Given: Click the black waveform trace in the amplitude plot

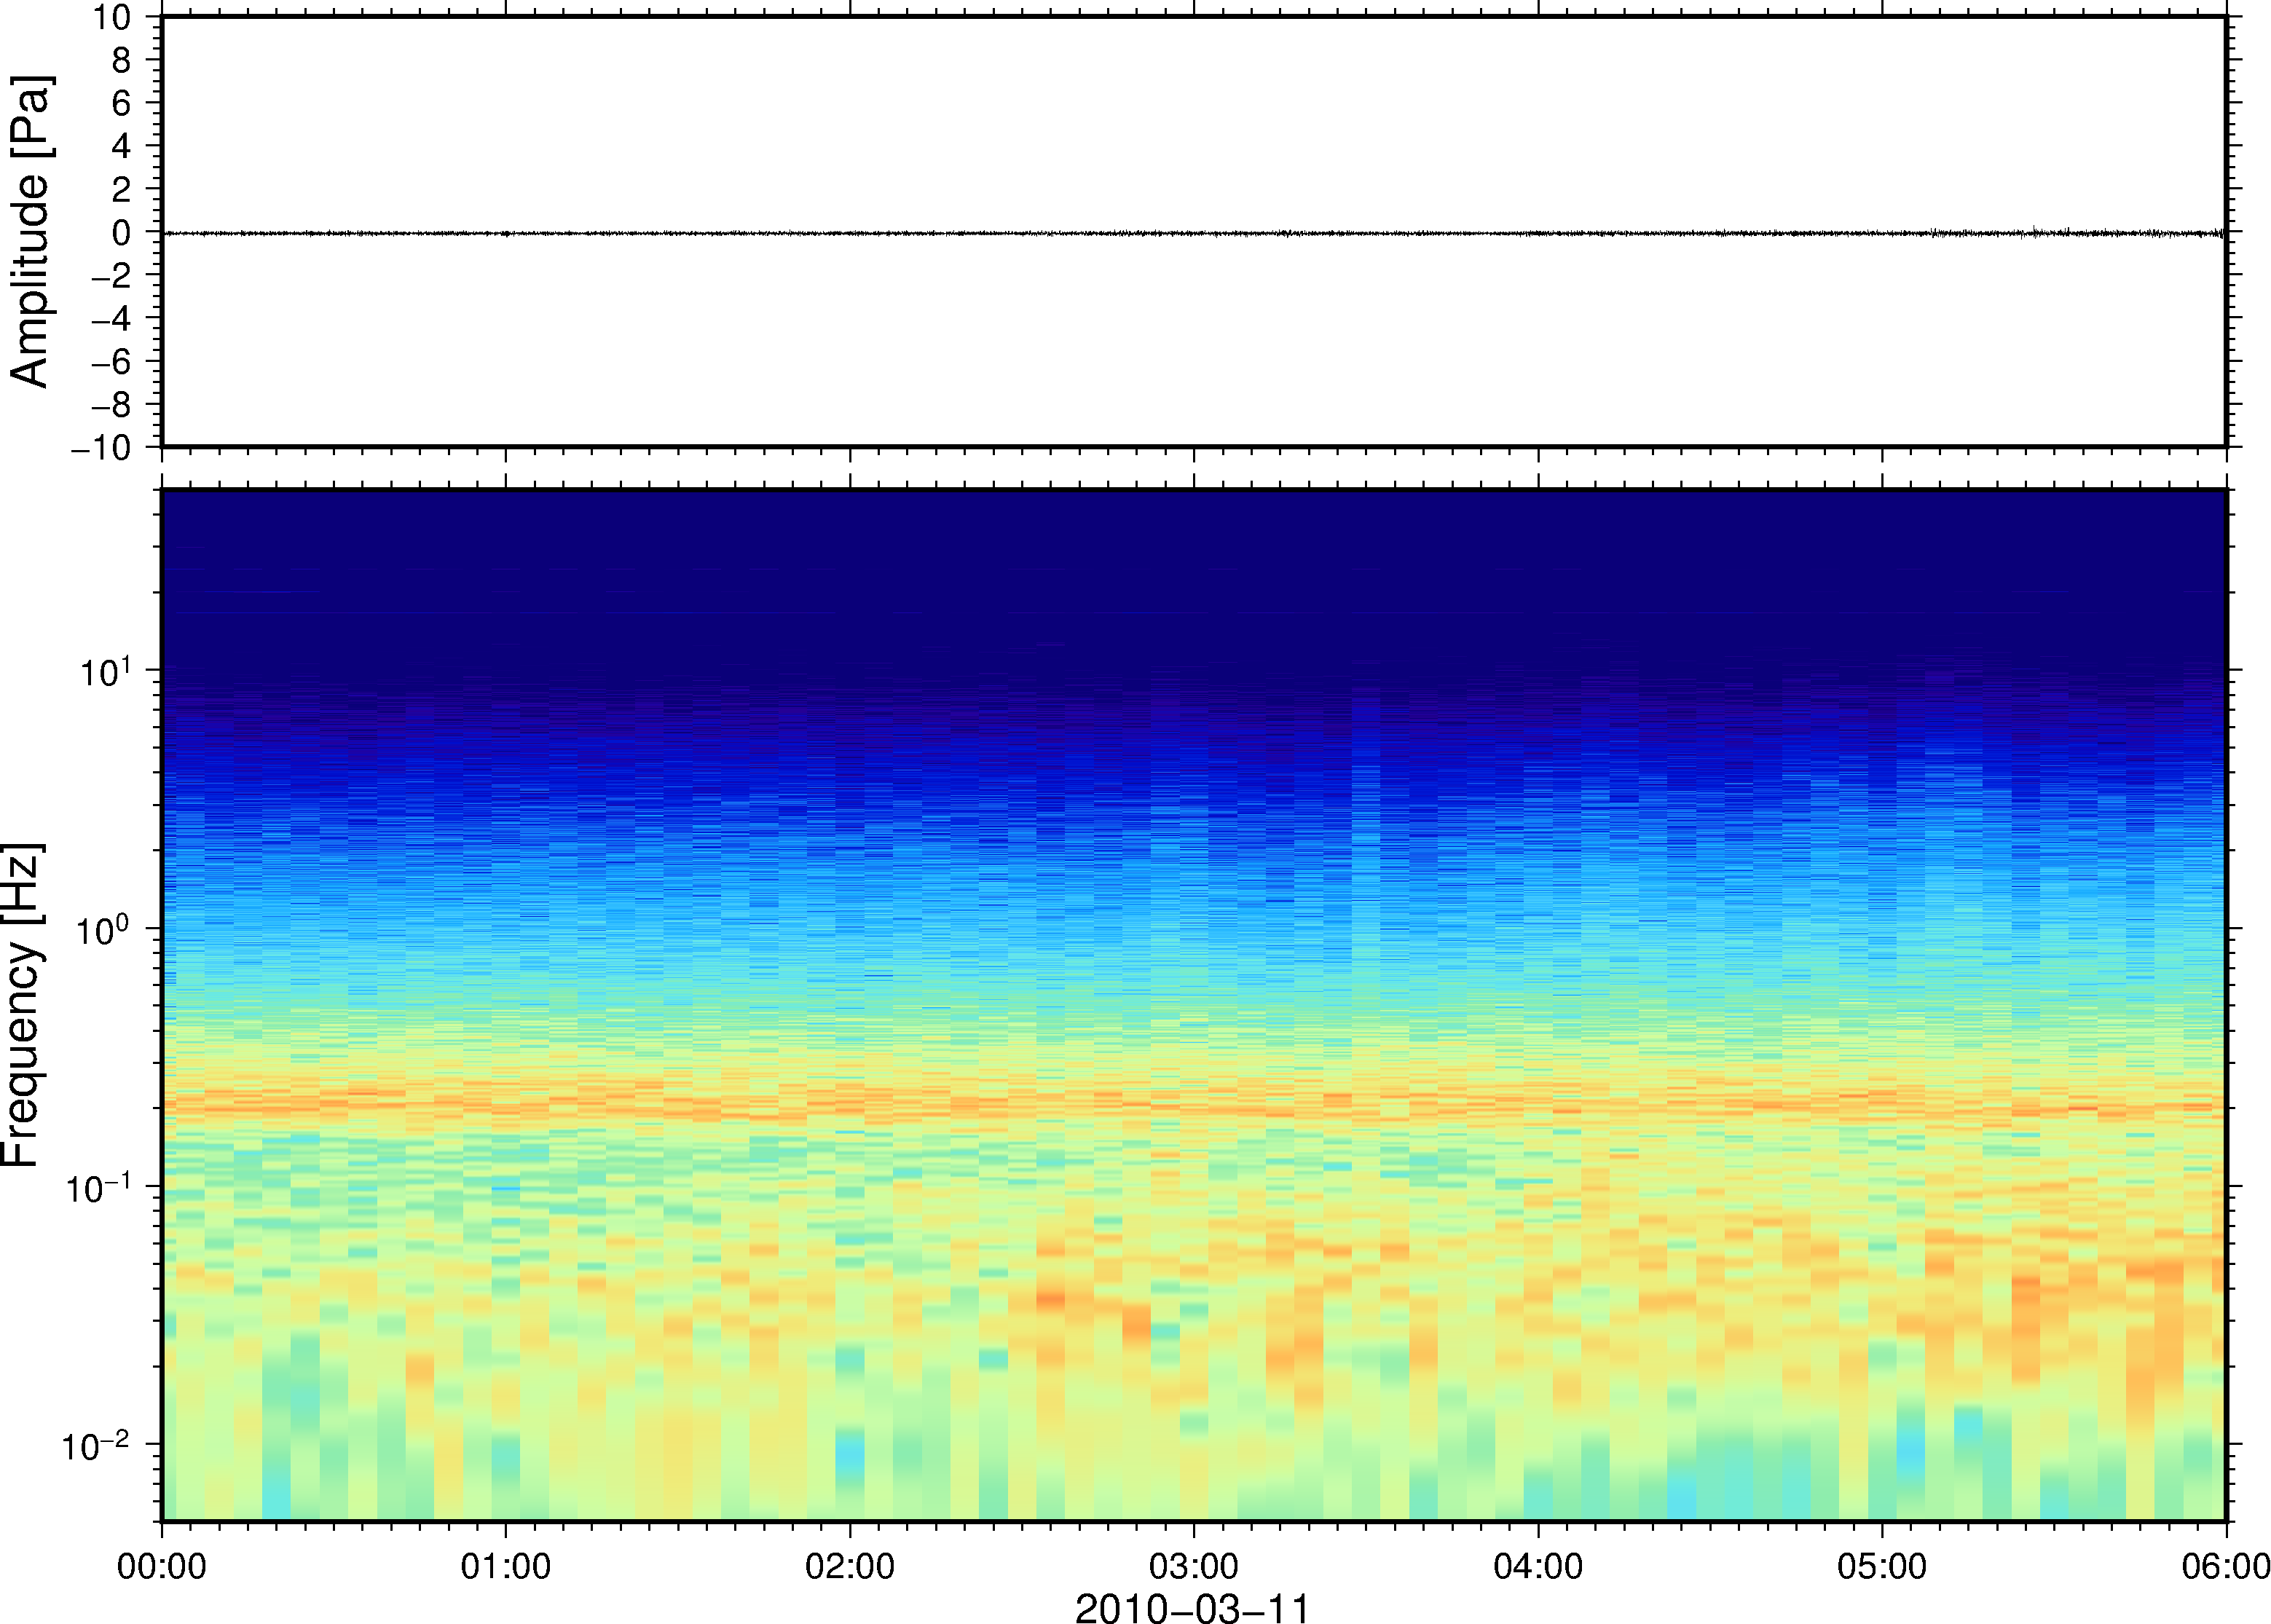Looking at the screenshot, I should coord(1194,233).
